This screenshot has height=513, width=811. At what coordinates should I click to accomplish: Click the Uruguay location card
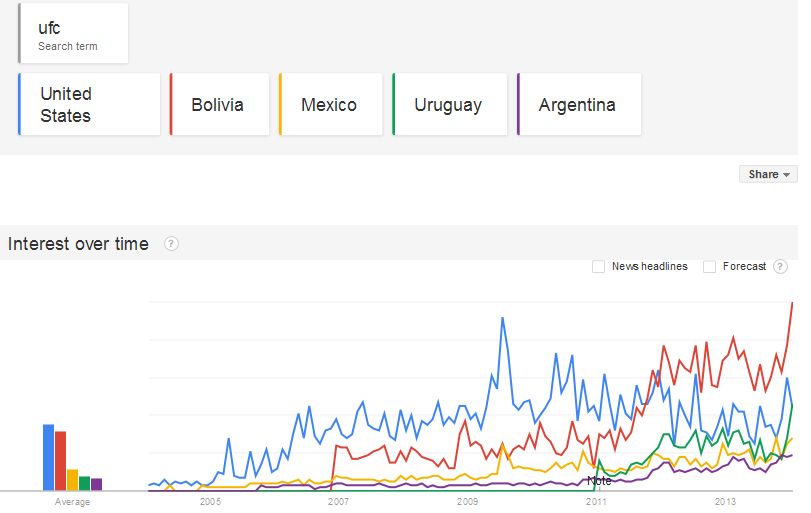coord(450,104)
